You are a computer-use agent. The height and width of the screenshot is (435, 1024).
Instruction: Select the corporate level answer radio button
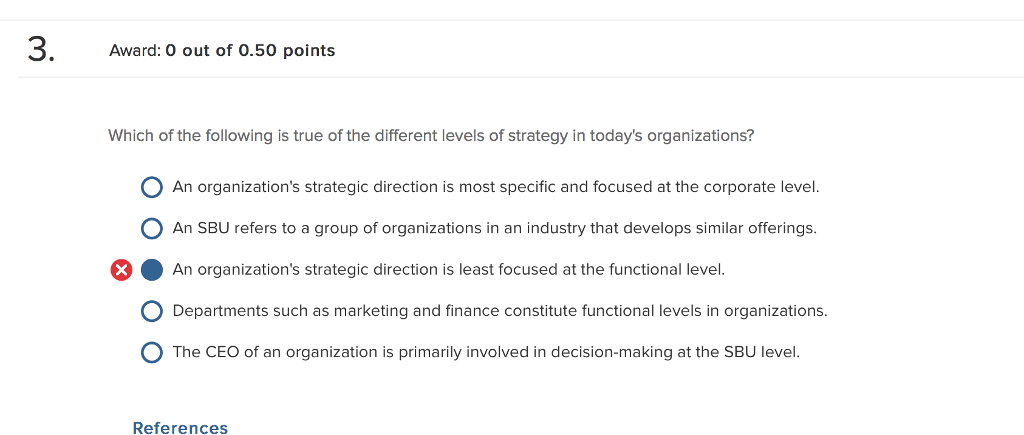151,187
